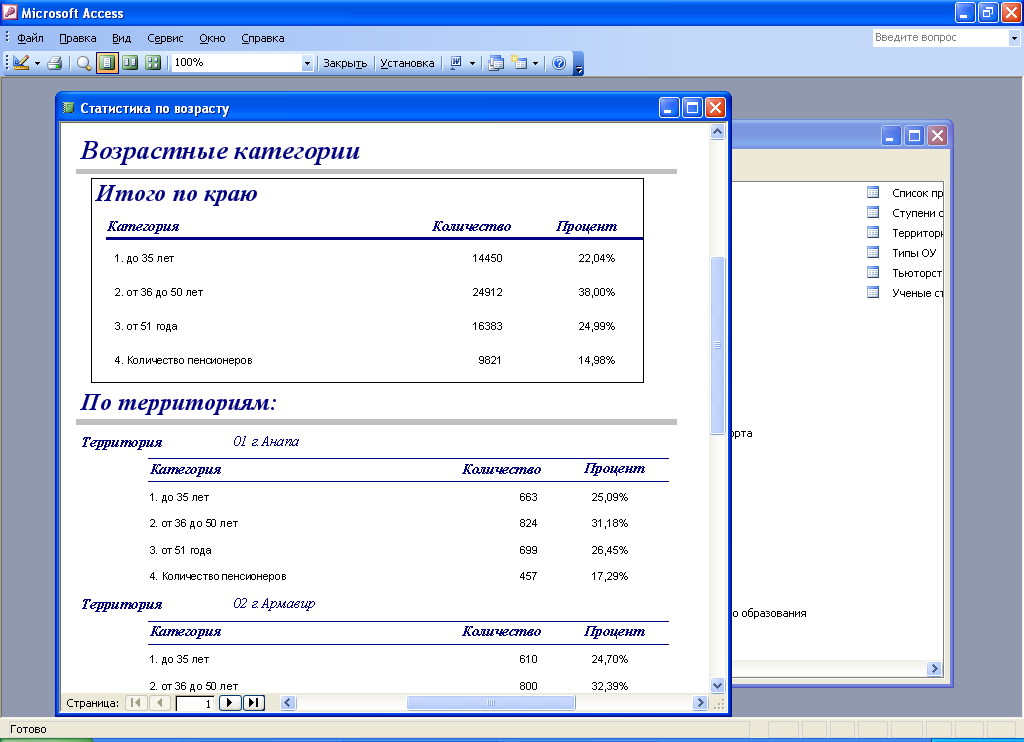Toggle the Two Pages view button
Screen dimensions: 1024x742
click(131, 63)
